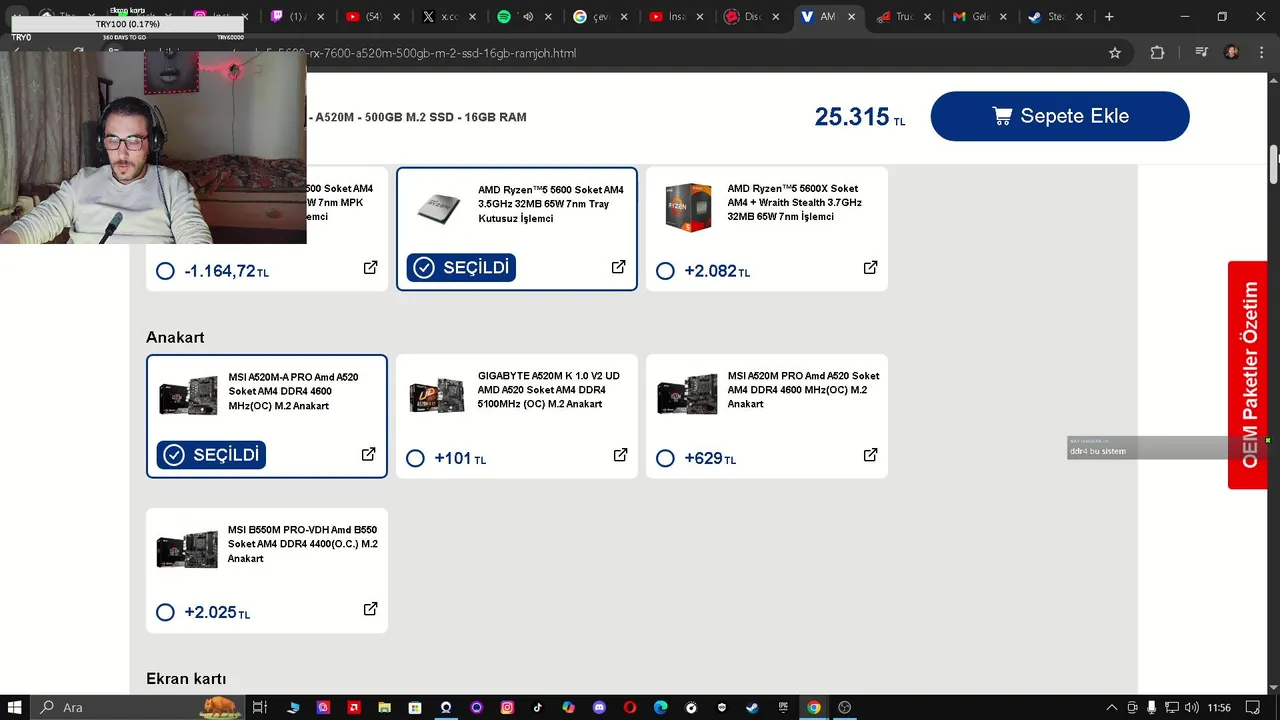Open OBS Studio from the taskbar
Image resolution: width=1280 pixels, height=720 pixels.
tap(845, 707)
